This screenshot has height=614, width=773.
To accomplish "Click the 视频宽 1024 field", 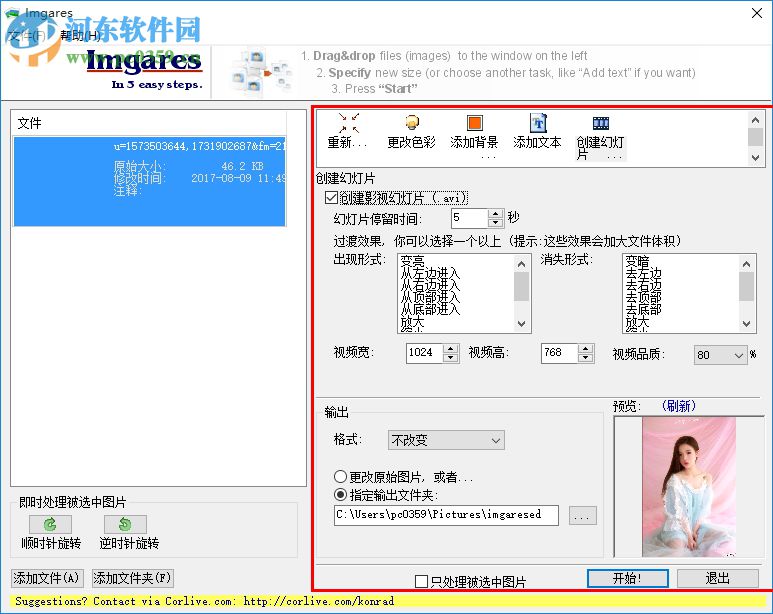I will (425, 353).
